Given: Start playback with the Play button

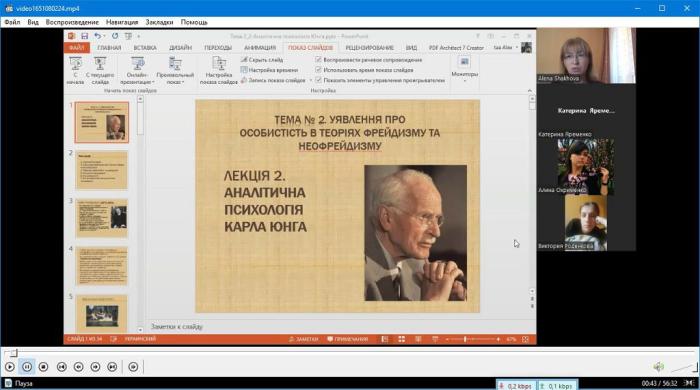Looking at the screenshot, I should (x=10, y=367).
